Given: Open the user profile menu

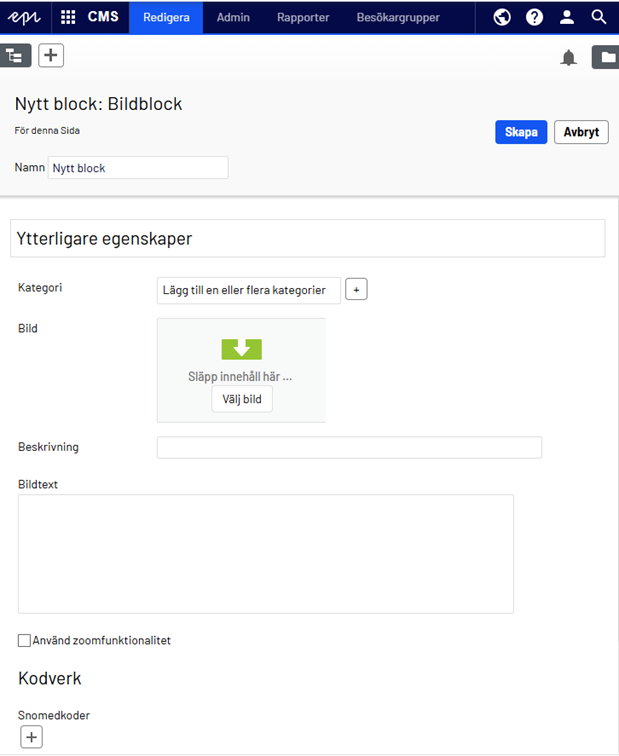Looking at the screenshot, I should (x=567, y=17).
